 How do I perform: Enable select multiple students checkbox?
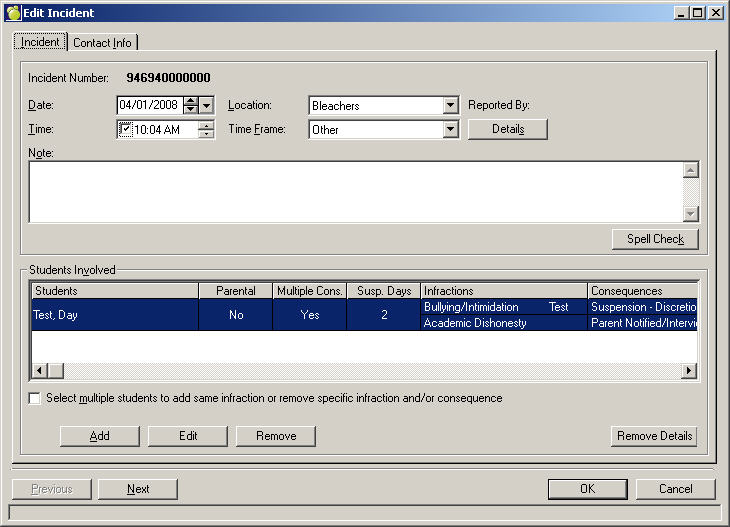tap(36, 398)
